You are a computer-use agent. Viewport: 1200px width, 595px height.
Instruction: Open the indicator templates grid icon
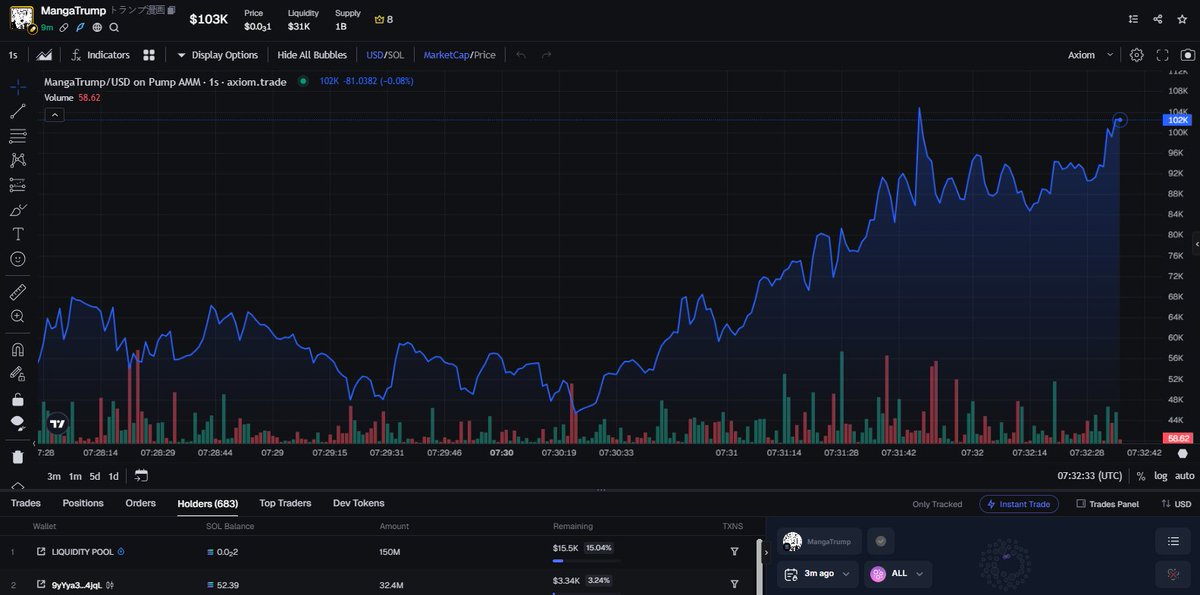(149, 55)
